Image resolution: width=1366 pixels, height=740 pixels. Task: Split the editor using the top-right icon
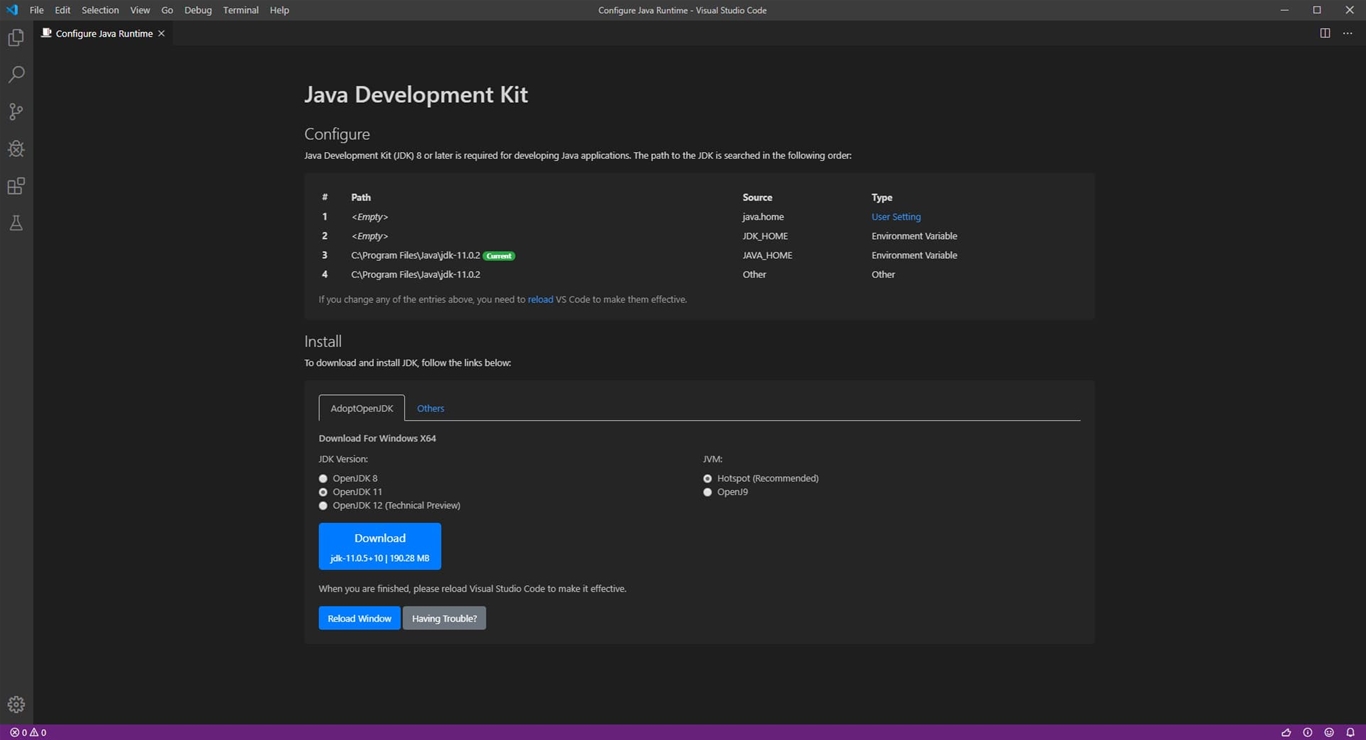[1322, 33]
